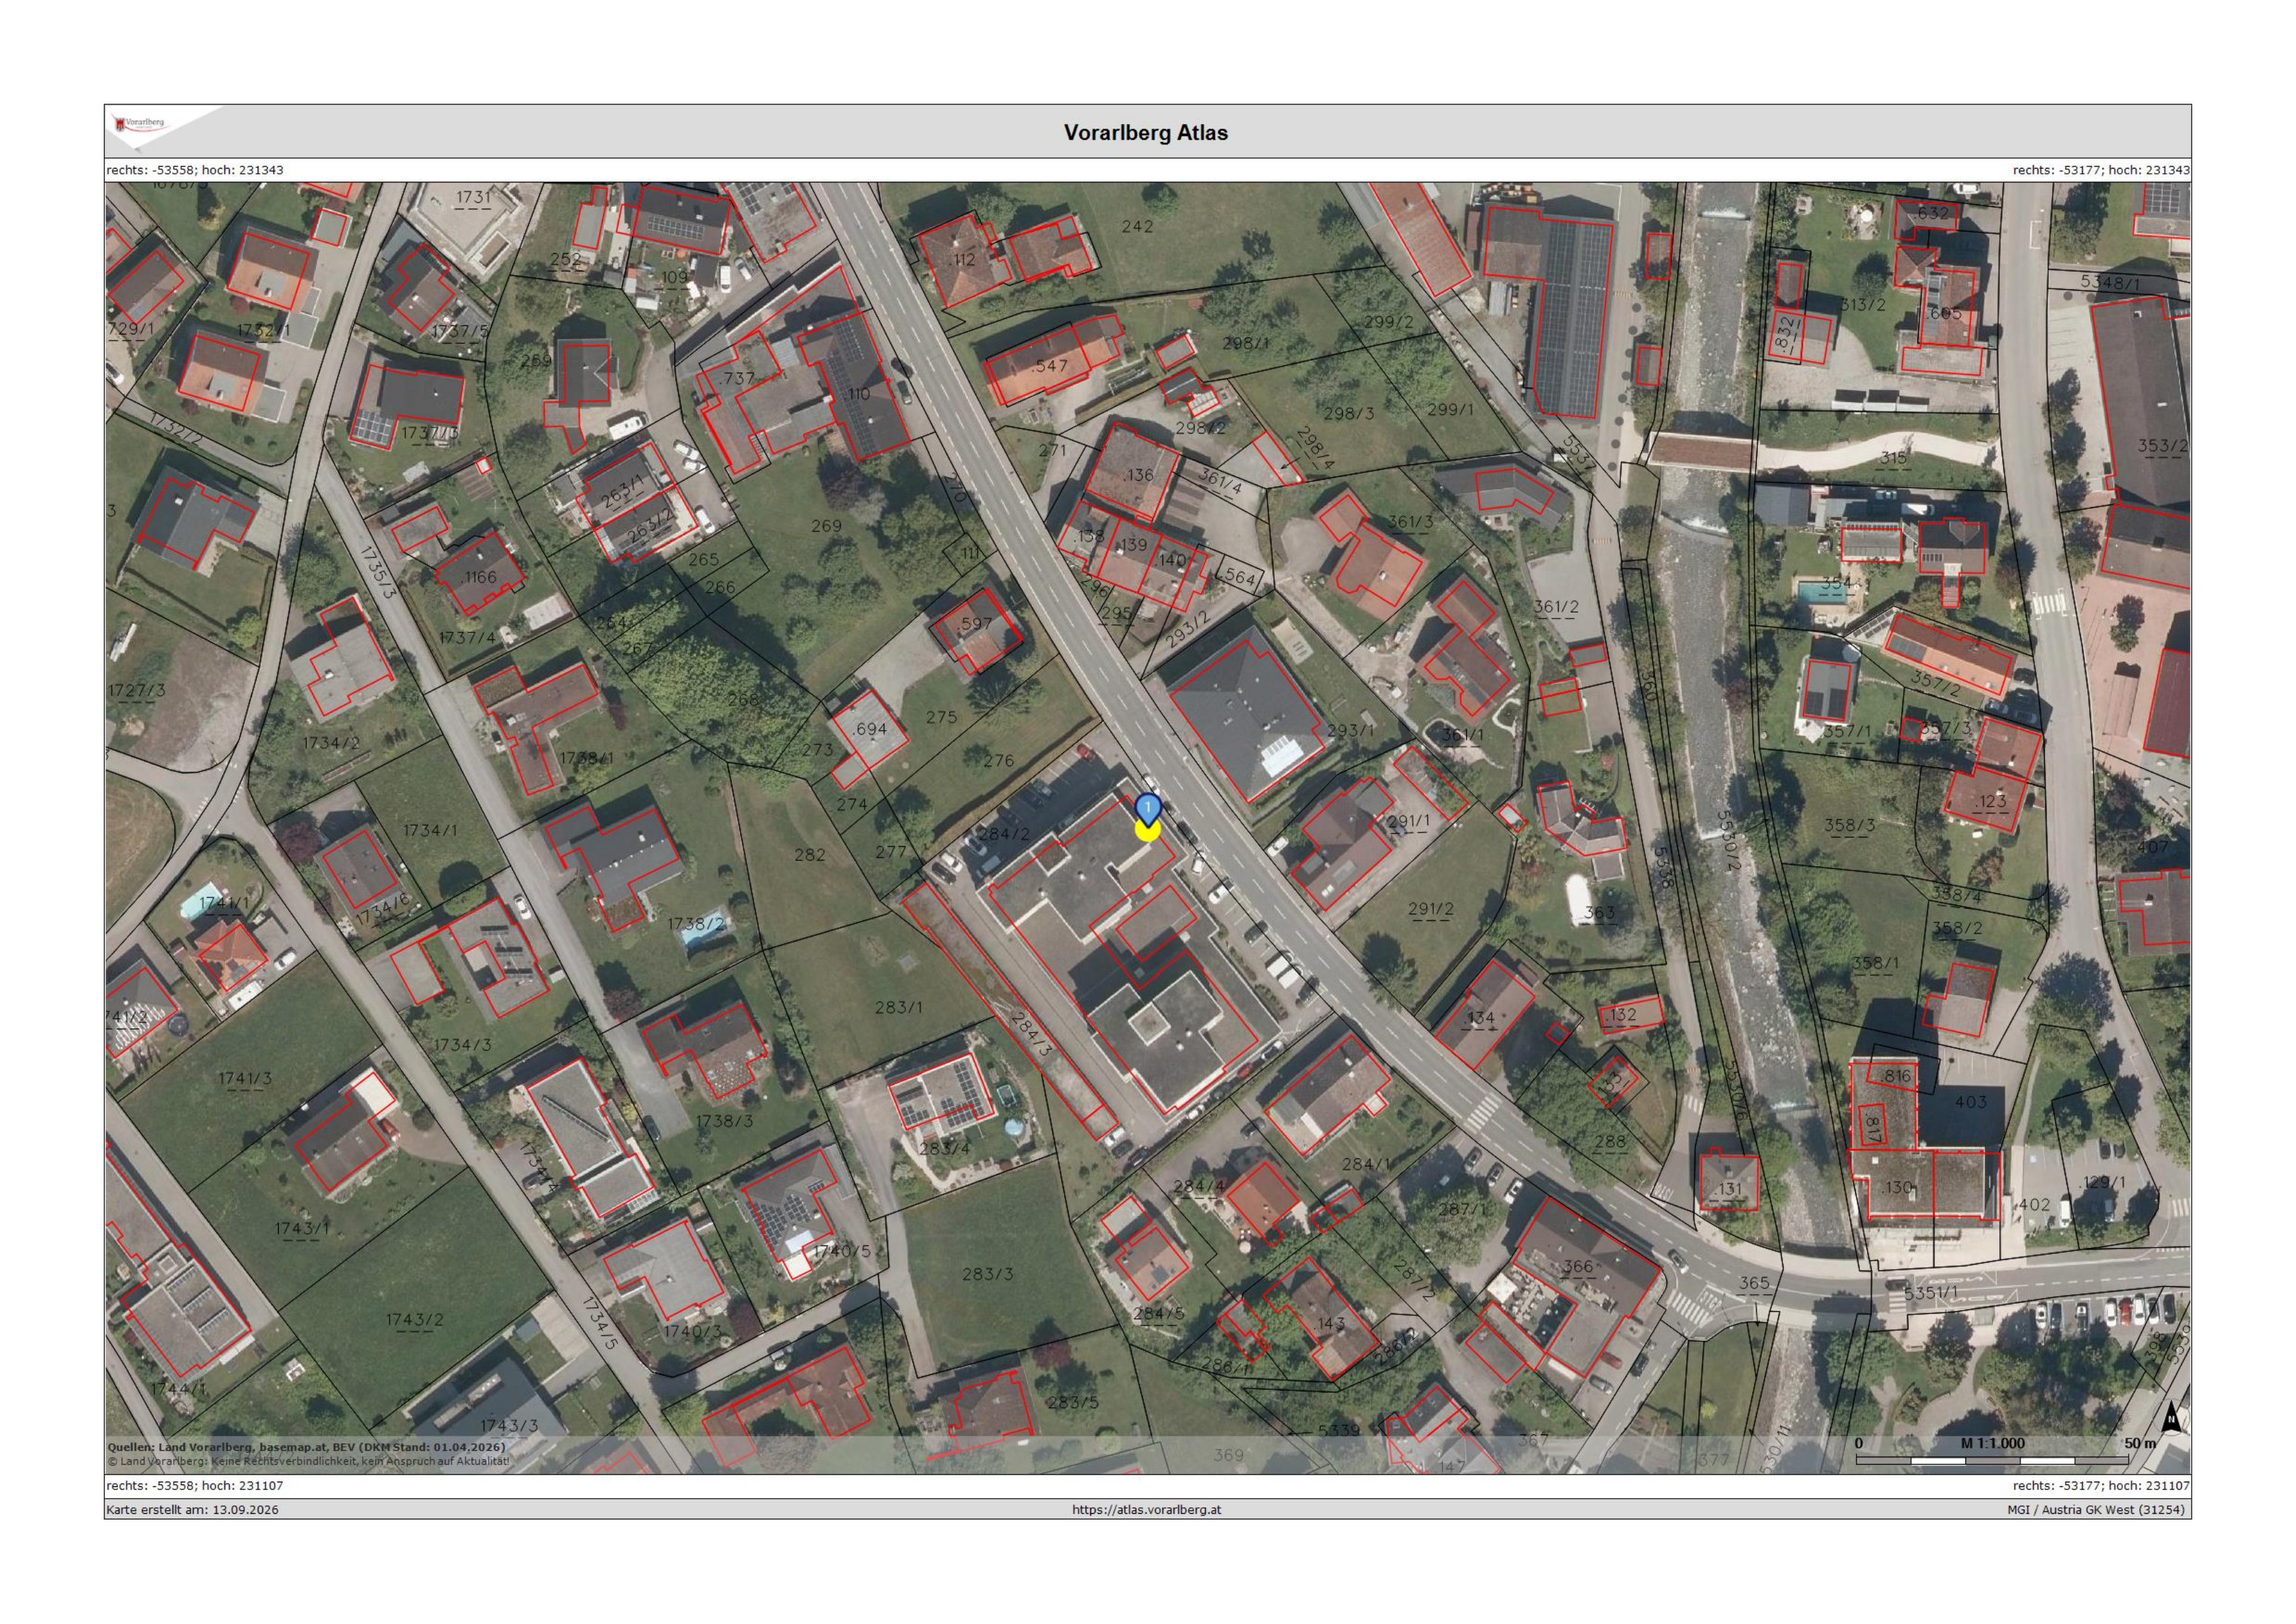Click 'Karte erstellt am: 13.09.2026' text

pyautogui.click(x=193, y=1509)
